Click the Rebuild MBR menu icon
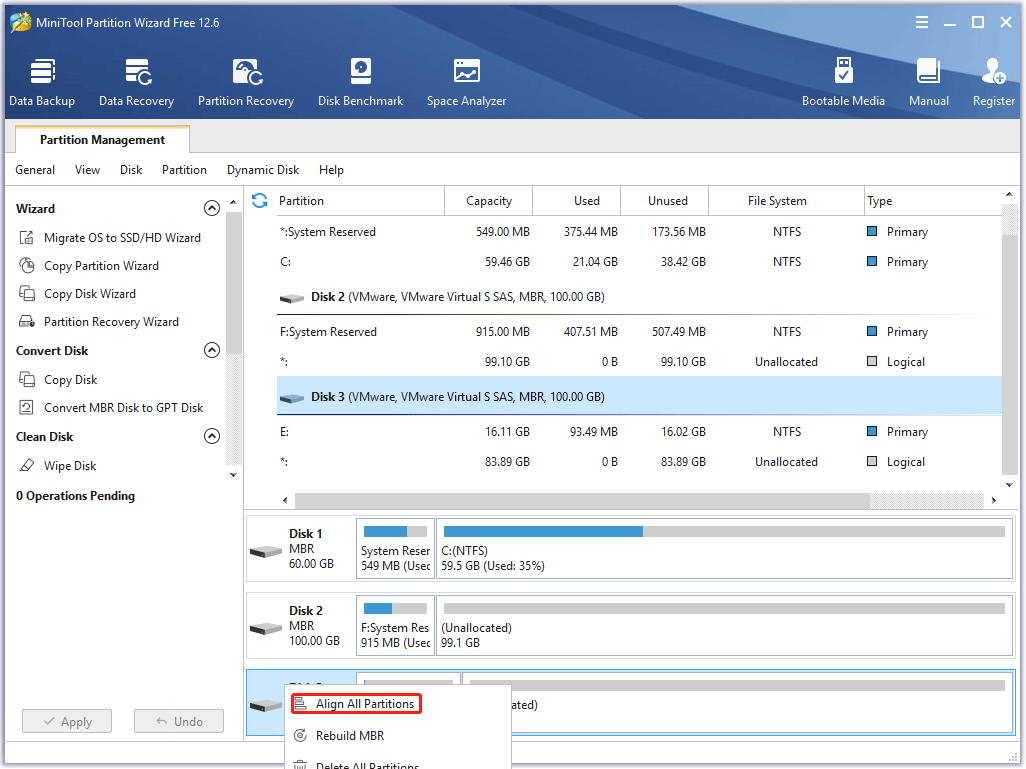The width and height of the screenshot is (1026, 769). coord(300,736)
